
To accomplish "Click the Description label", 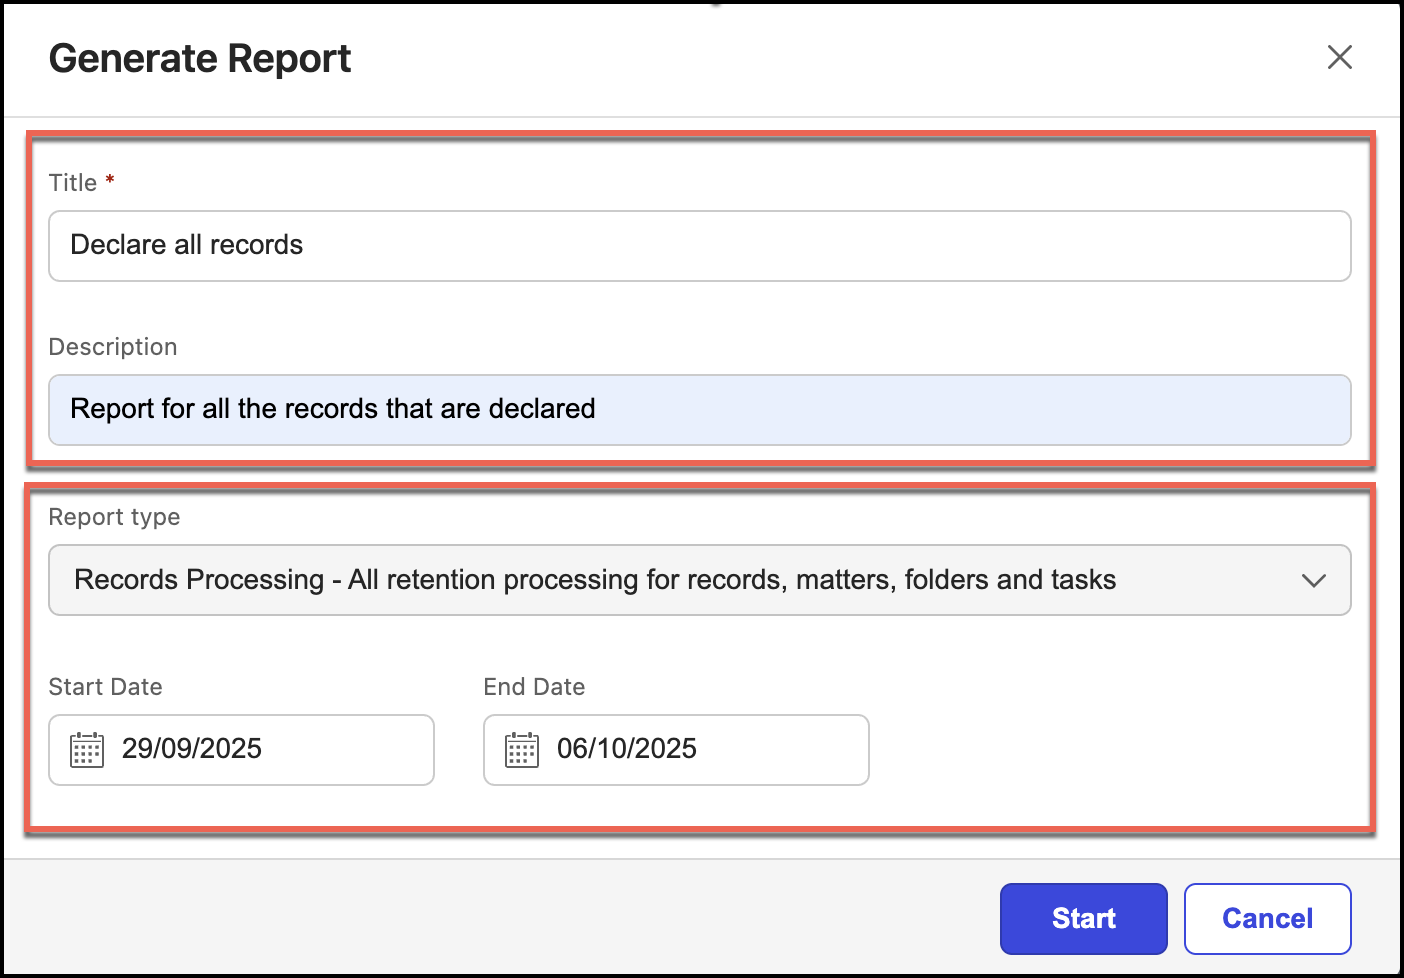I will tap(113, 347).
